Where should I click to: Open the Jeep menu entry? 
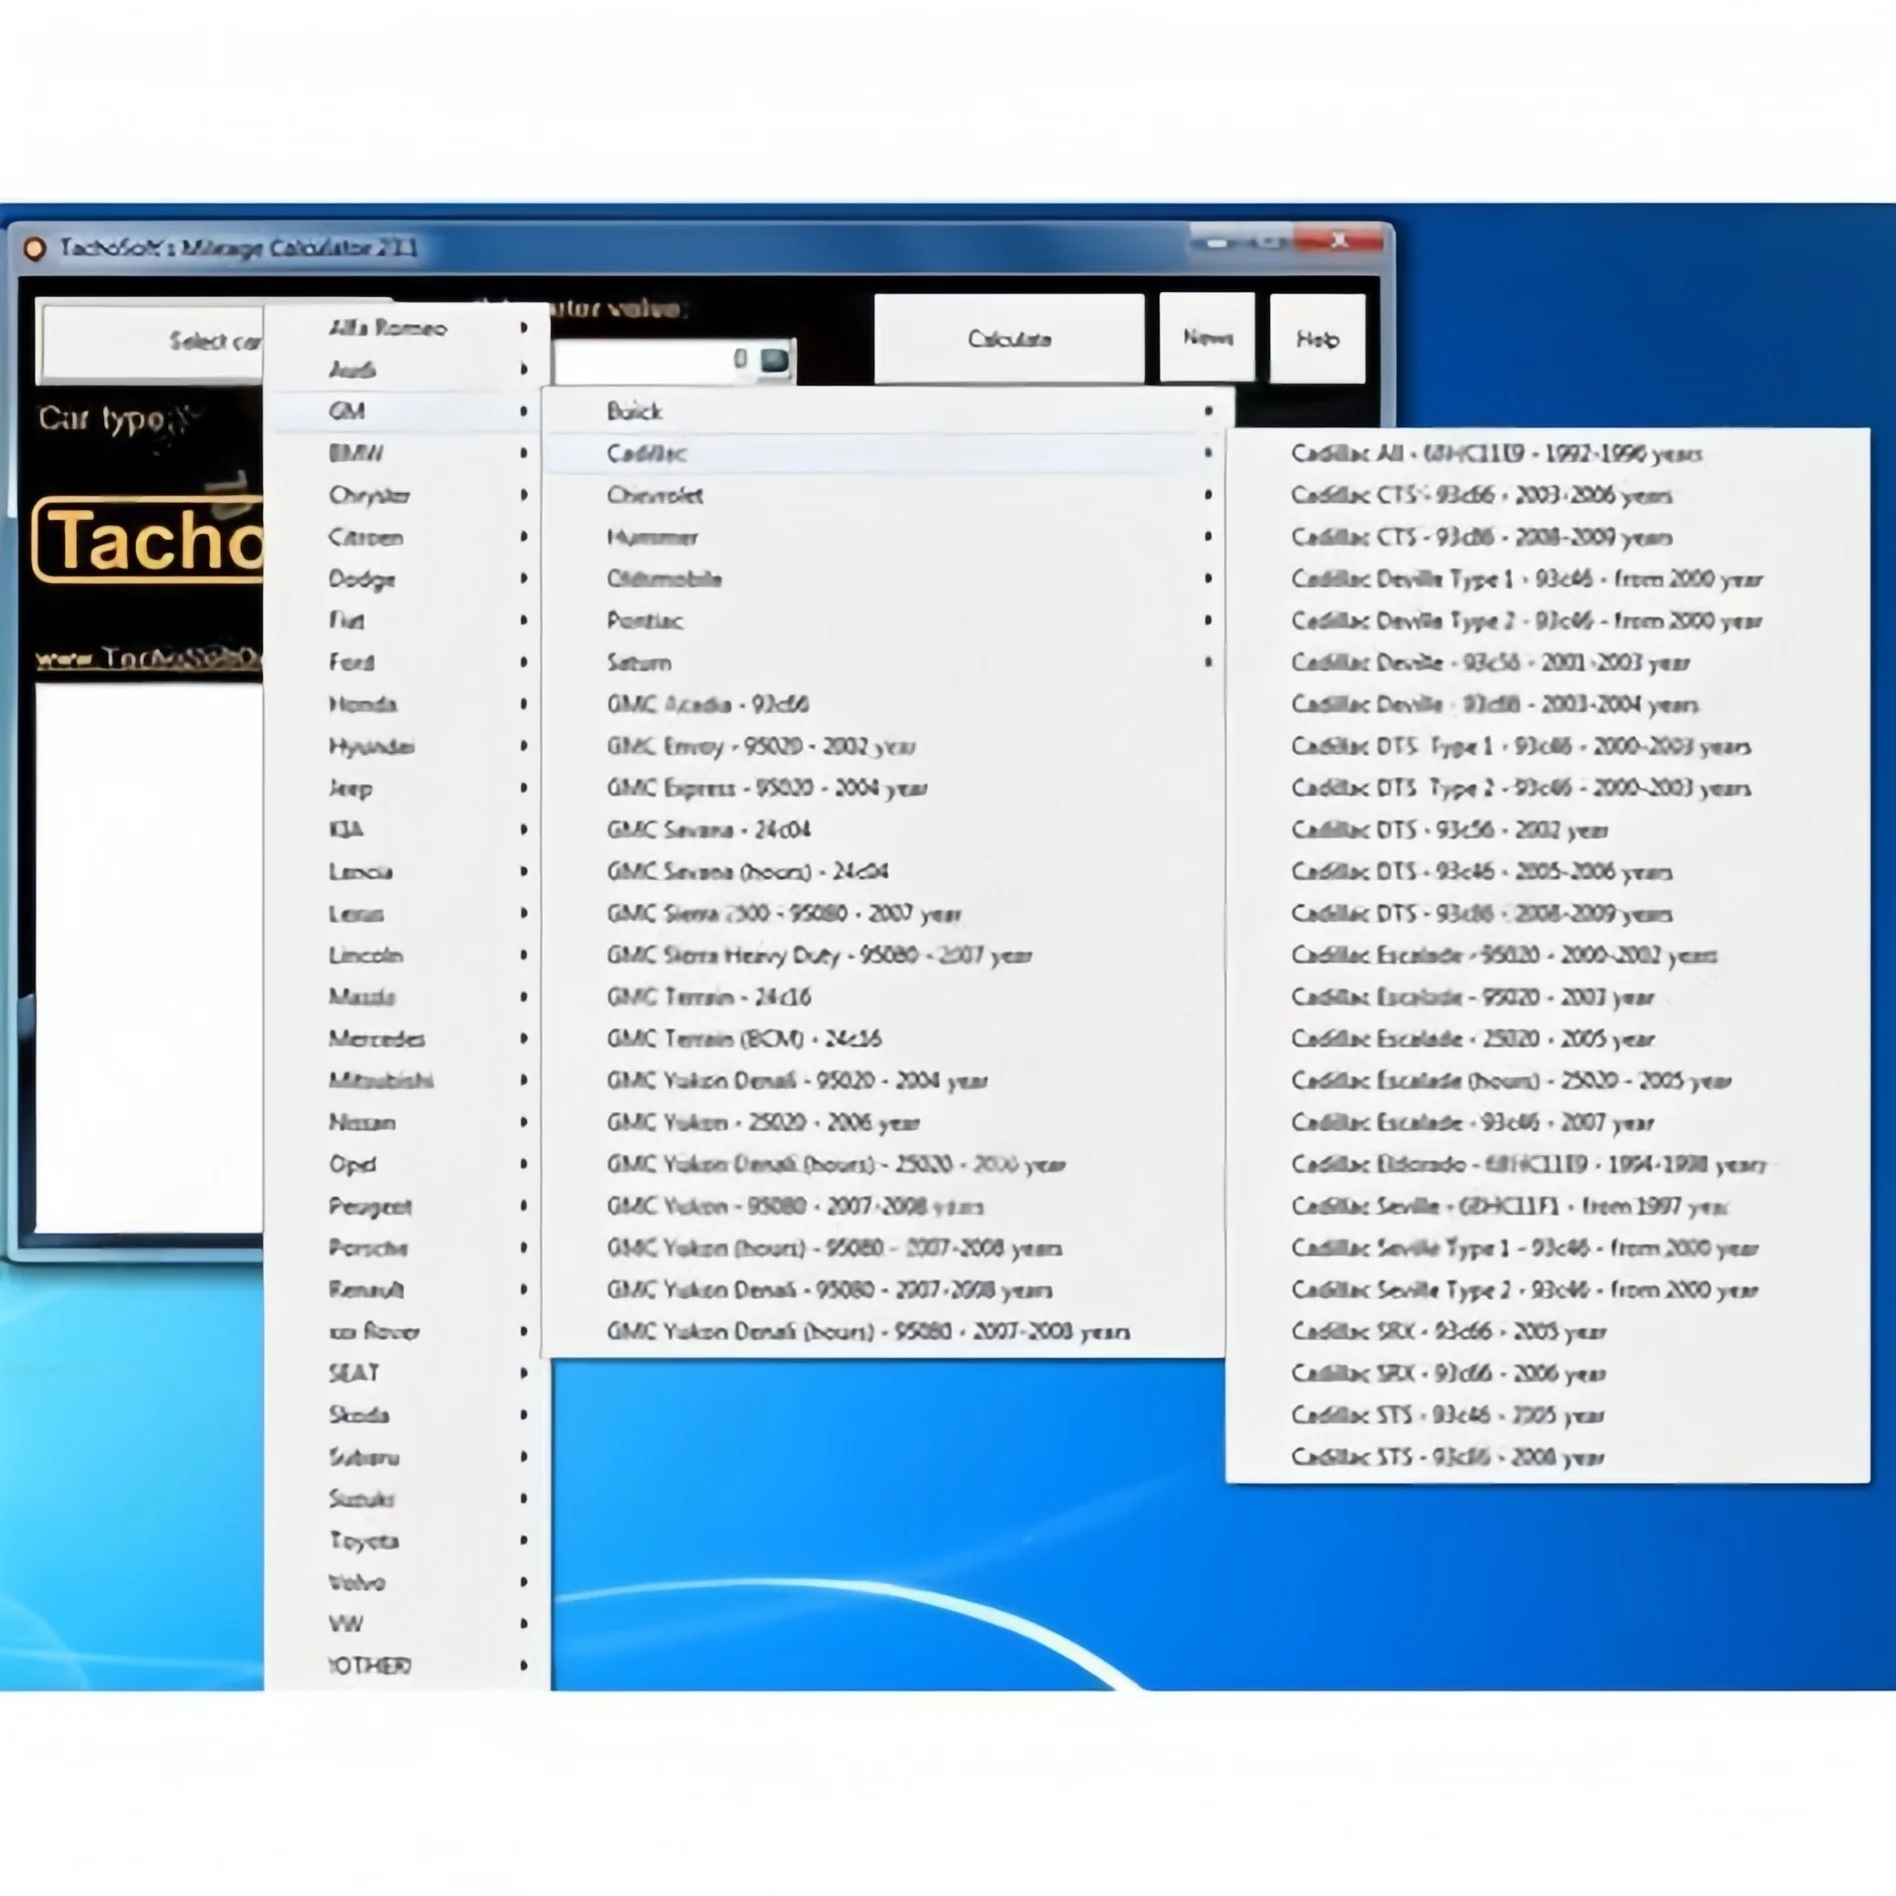tap(407, 788)
